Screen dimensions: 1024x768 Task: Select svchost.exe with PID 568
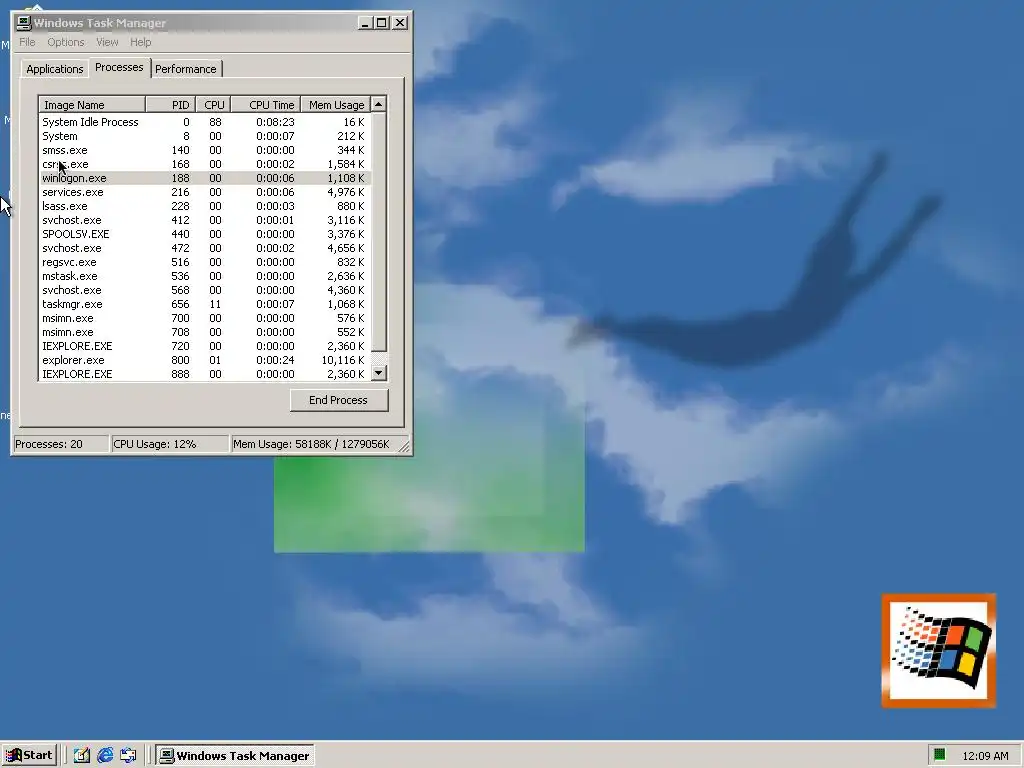204,290
